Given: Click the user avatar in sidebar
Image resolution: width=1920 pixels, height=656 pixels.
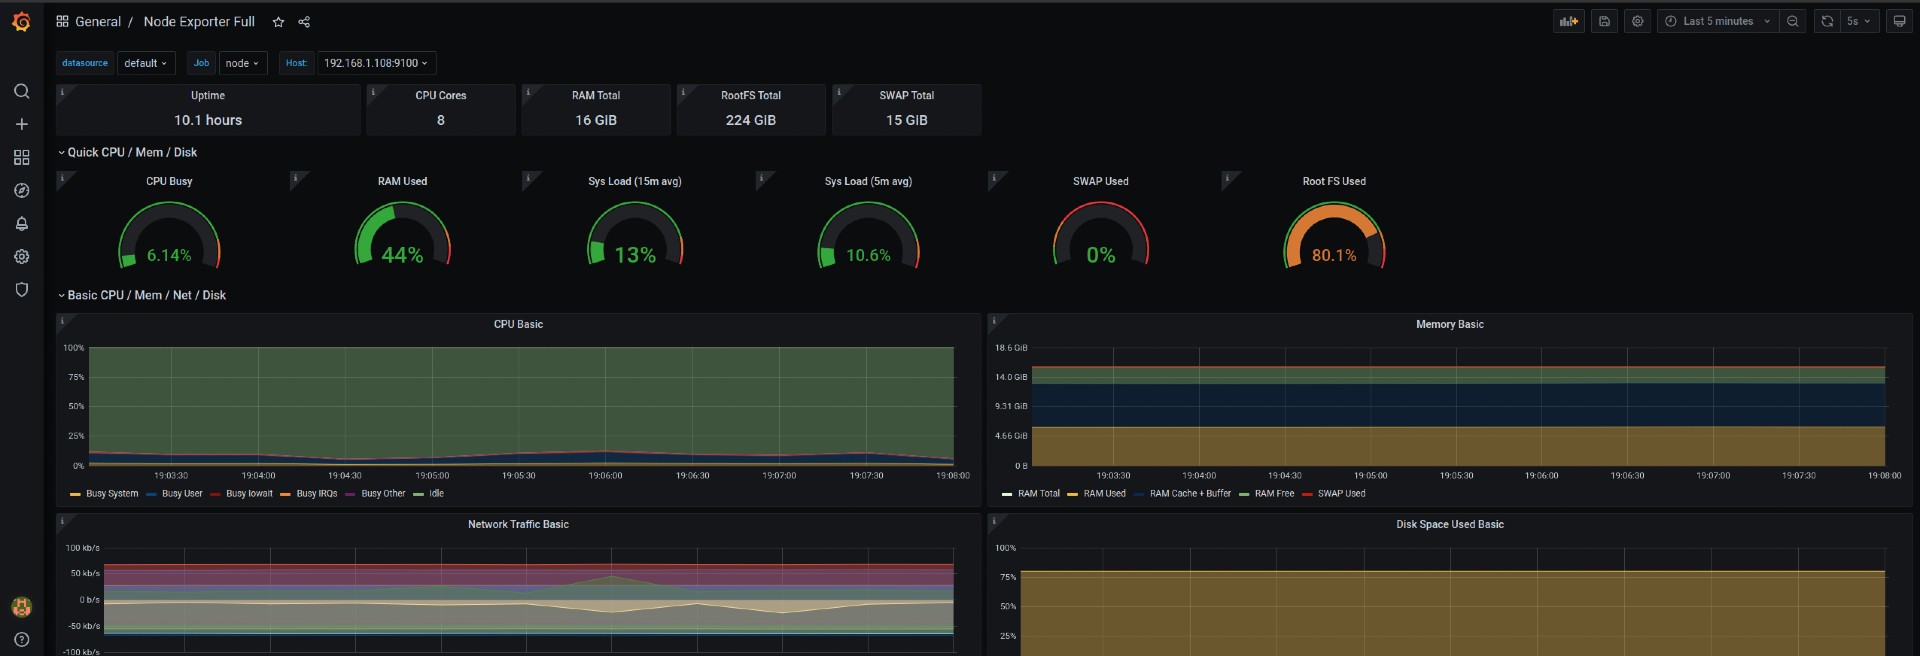Looking at the screenshot, I should (21, 606).
